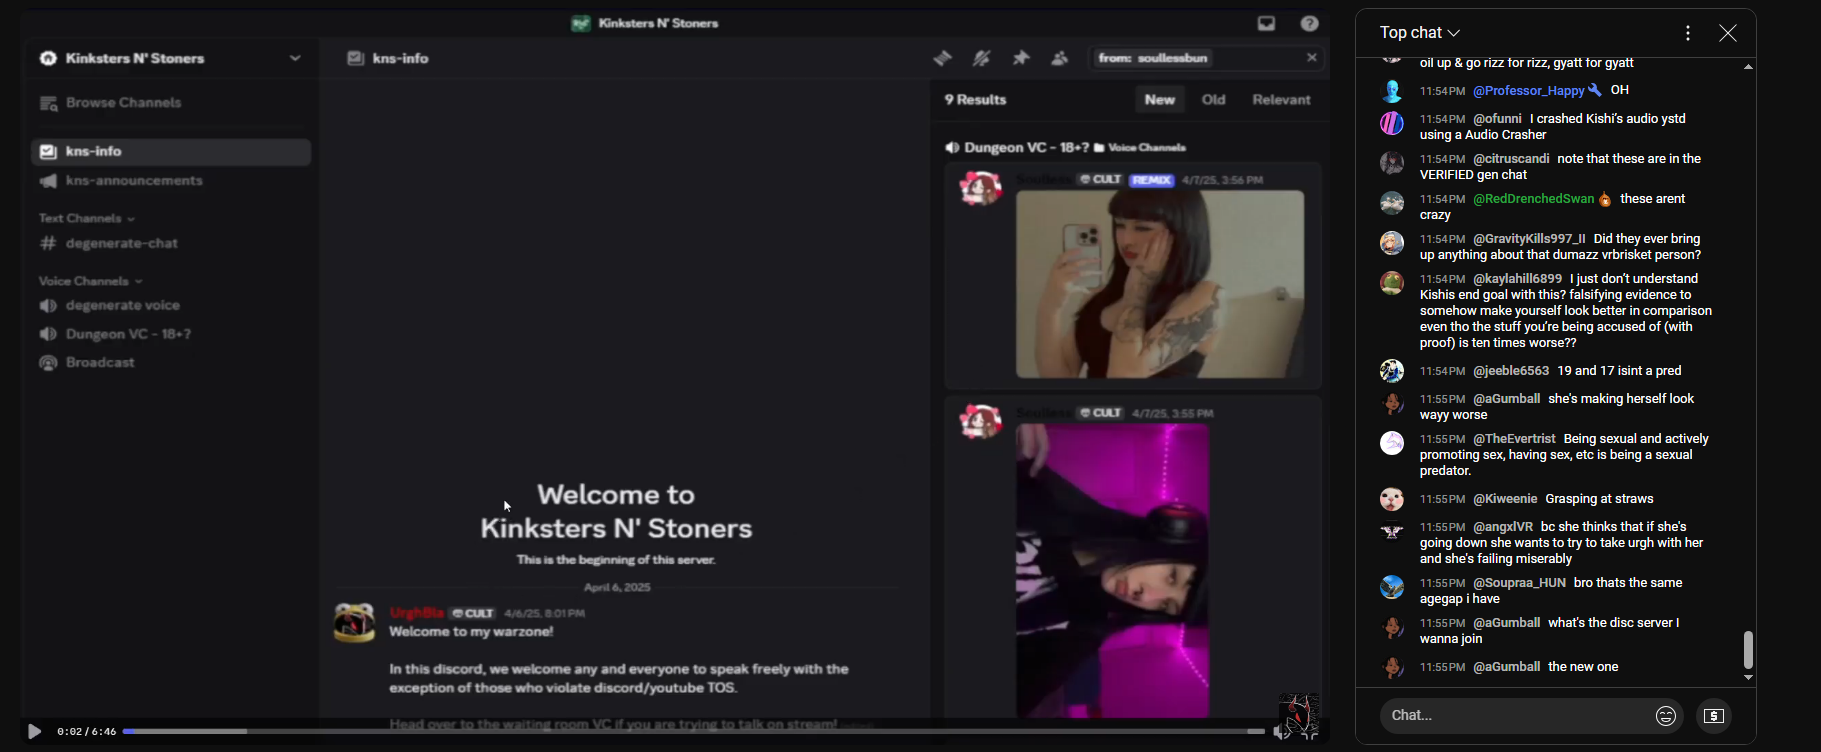Click the @angxIVR username in chat
This screenshot has width=1821, height=752.
click(x=1503, y=527)
